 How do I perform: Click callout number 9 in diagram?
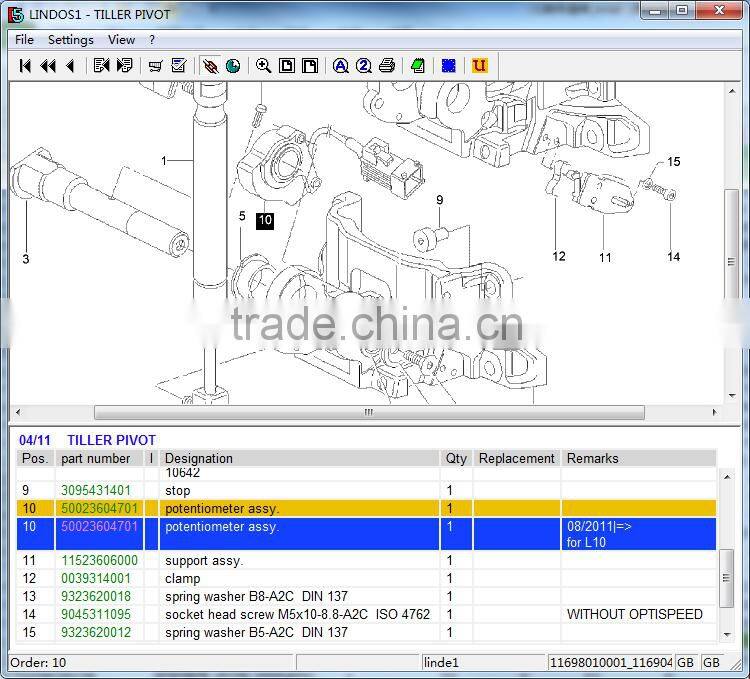440,200
